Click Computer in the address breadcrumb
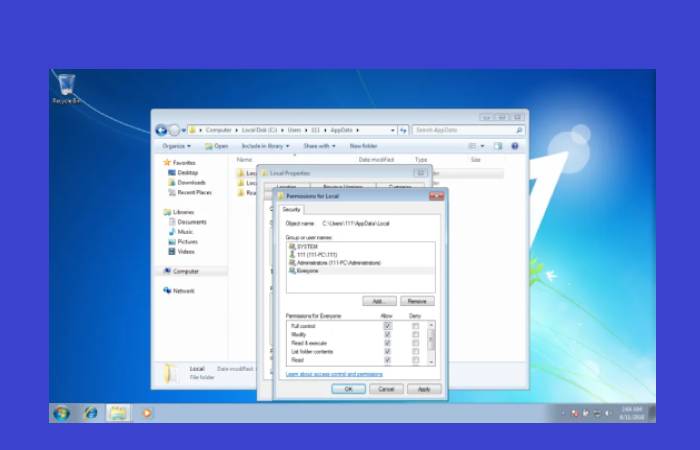Viewport: 700px width, 450px height. coord(218,130)
